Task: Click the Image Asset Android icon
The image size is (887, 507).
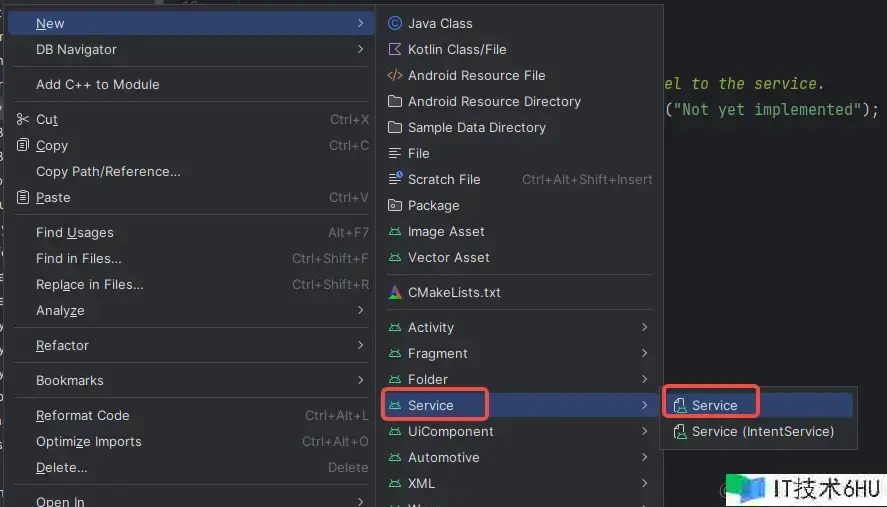Action: 394,231
